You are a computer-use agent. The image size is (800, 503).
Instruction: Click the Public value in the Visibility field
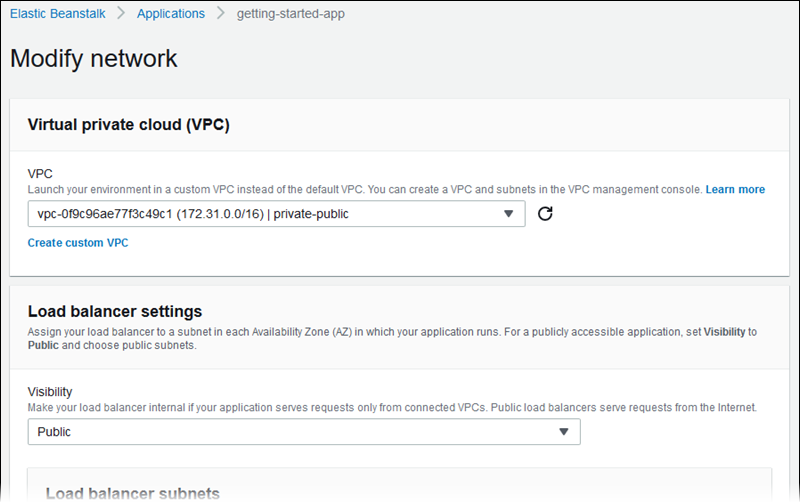click(x=54, y=432)
